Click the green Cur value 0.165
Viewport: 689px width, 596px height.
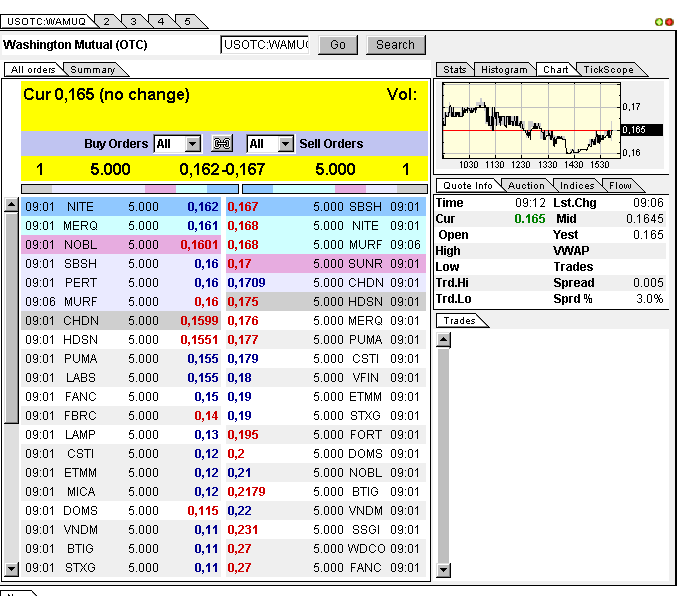[529, 219]
